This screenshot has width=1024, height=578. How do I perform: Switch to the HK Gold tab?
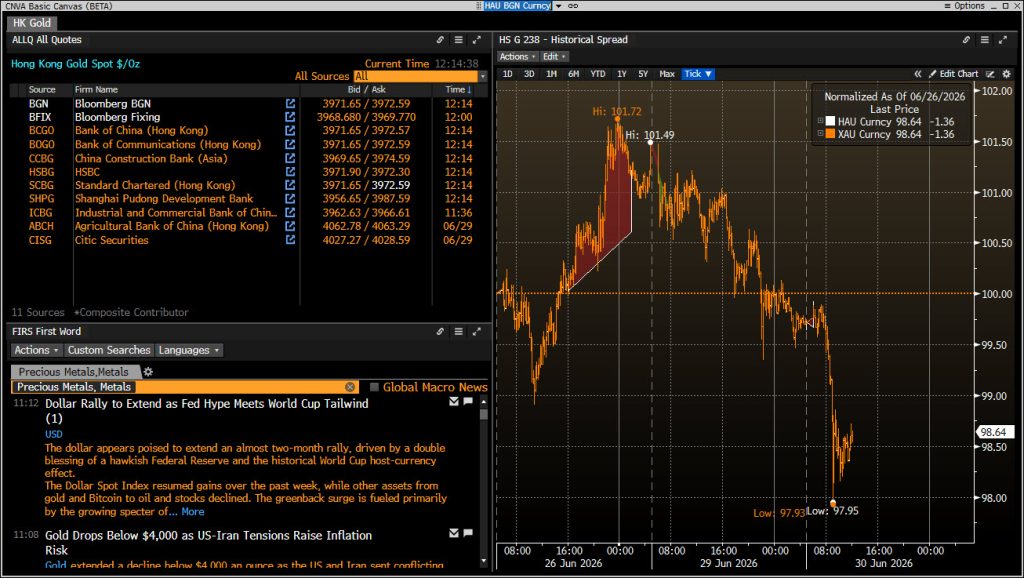point(31,23)
